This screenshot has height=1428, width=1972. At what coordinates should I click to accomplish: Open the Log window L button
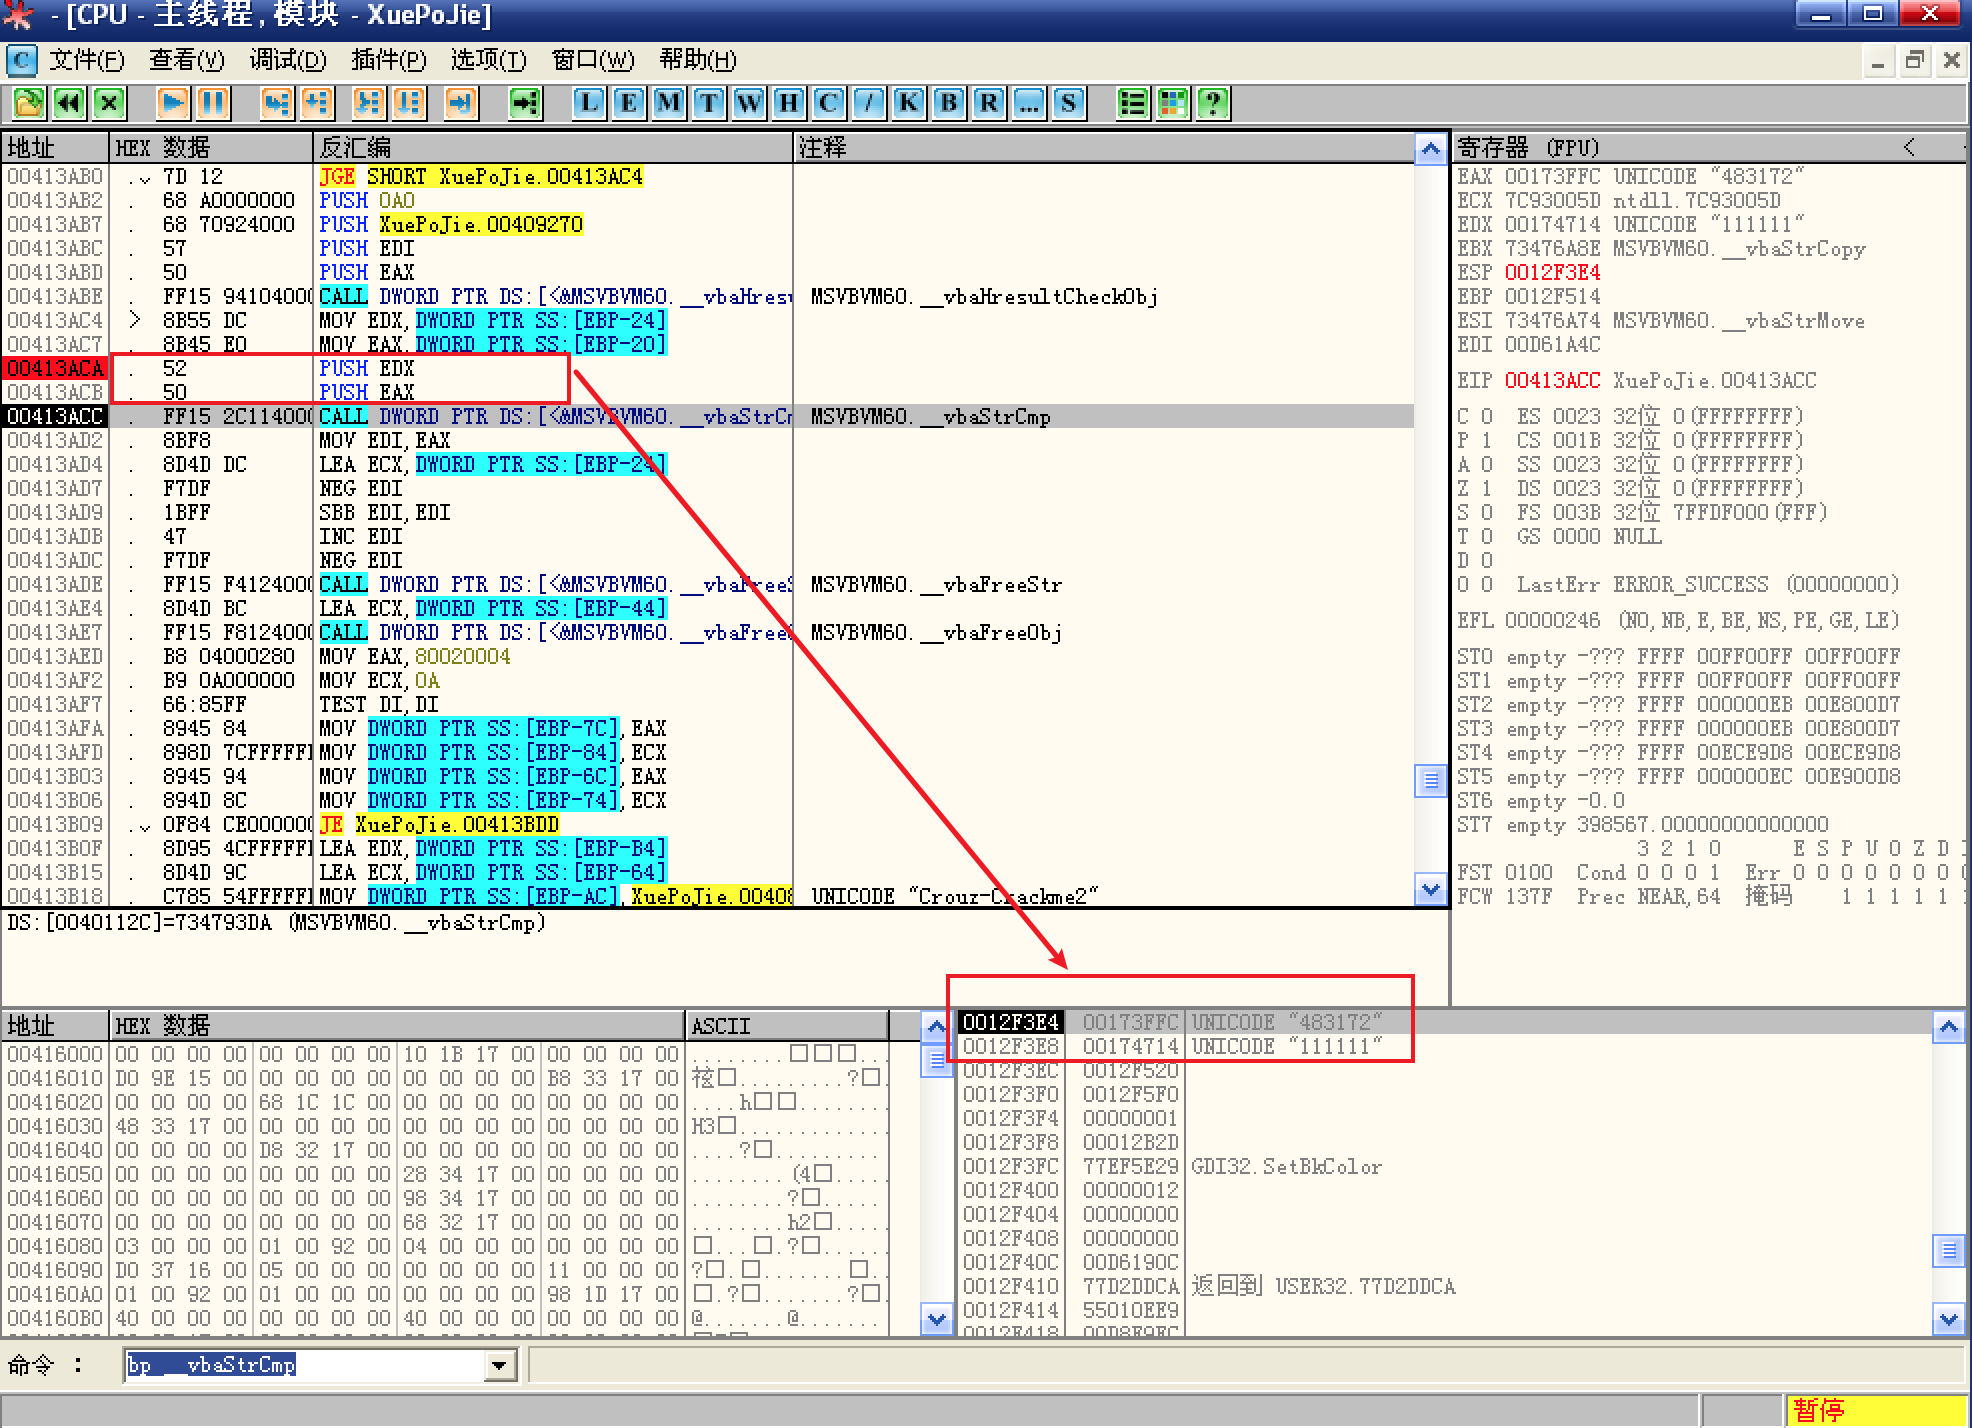[589, 103]
